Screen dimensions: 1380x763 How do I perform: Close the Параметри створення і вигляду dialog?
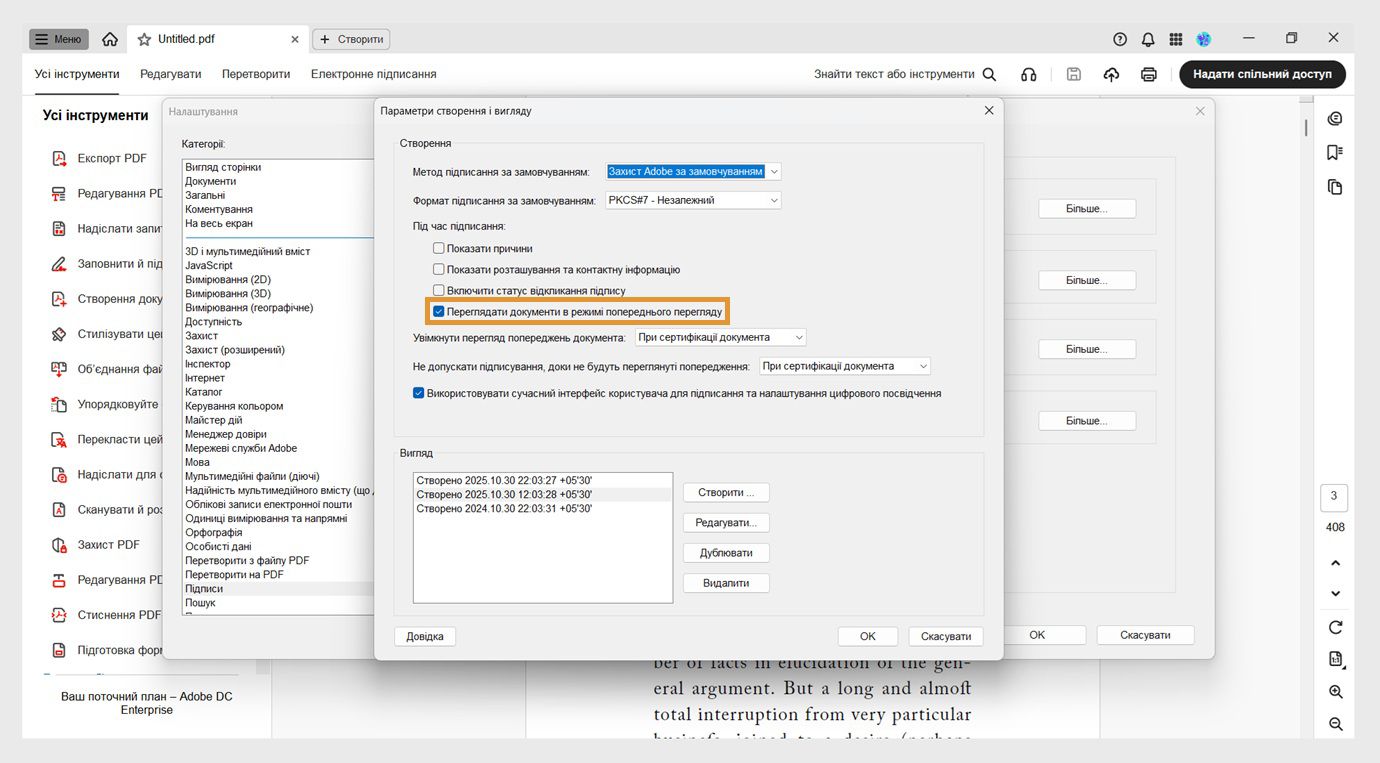[x=989, y=110]
